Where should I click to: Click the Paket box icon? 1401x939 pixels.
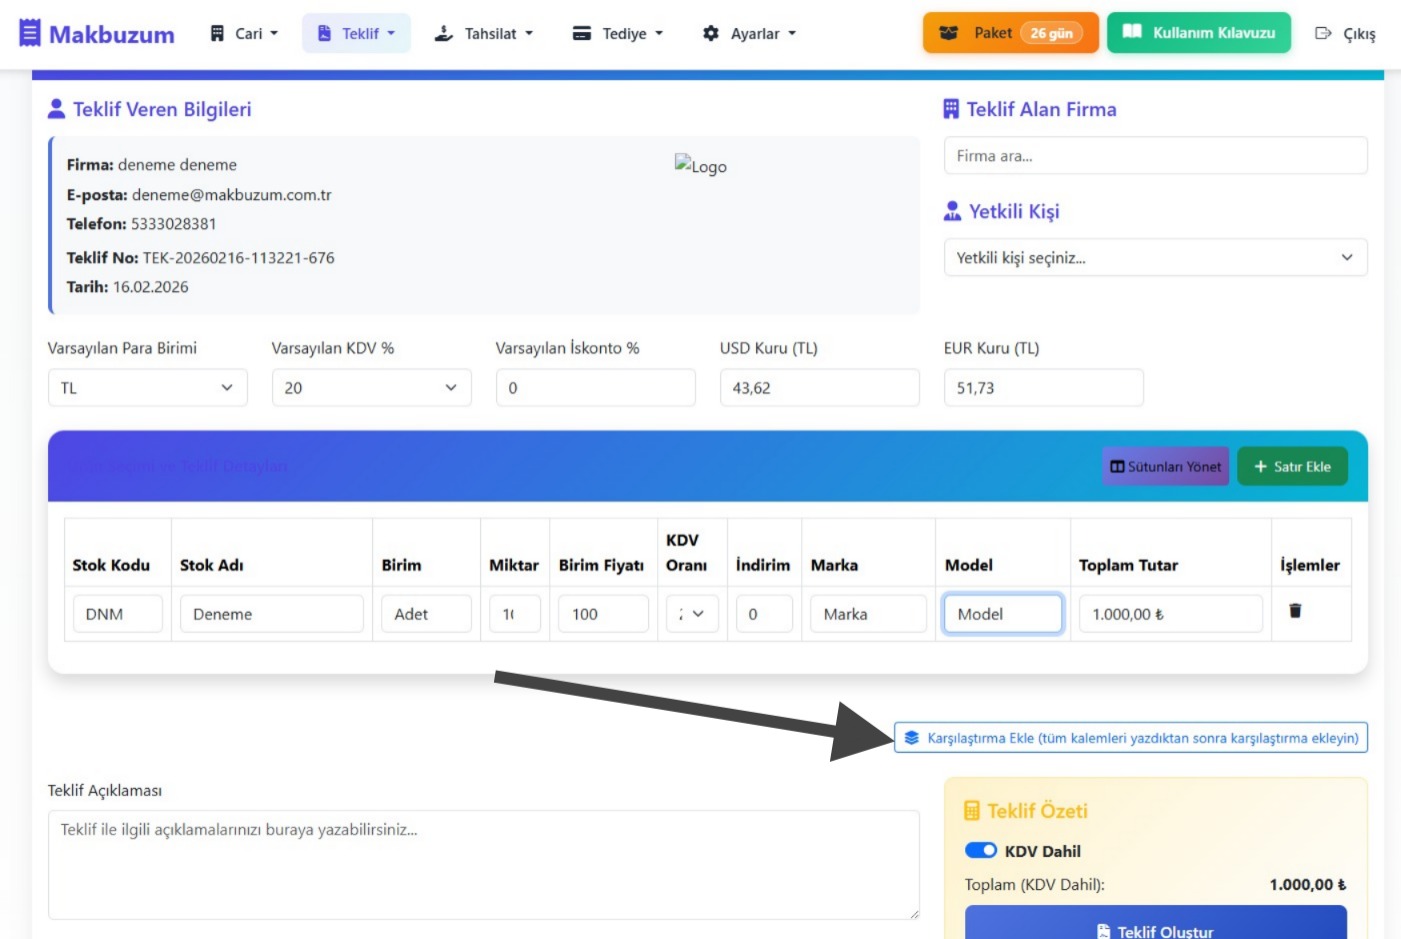[949, 33]
